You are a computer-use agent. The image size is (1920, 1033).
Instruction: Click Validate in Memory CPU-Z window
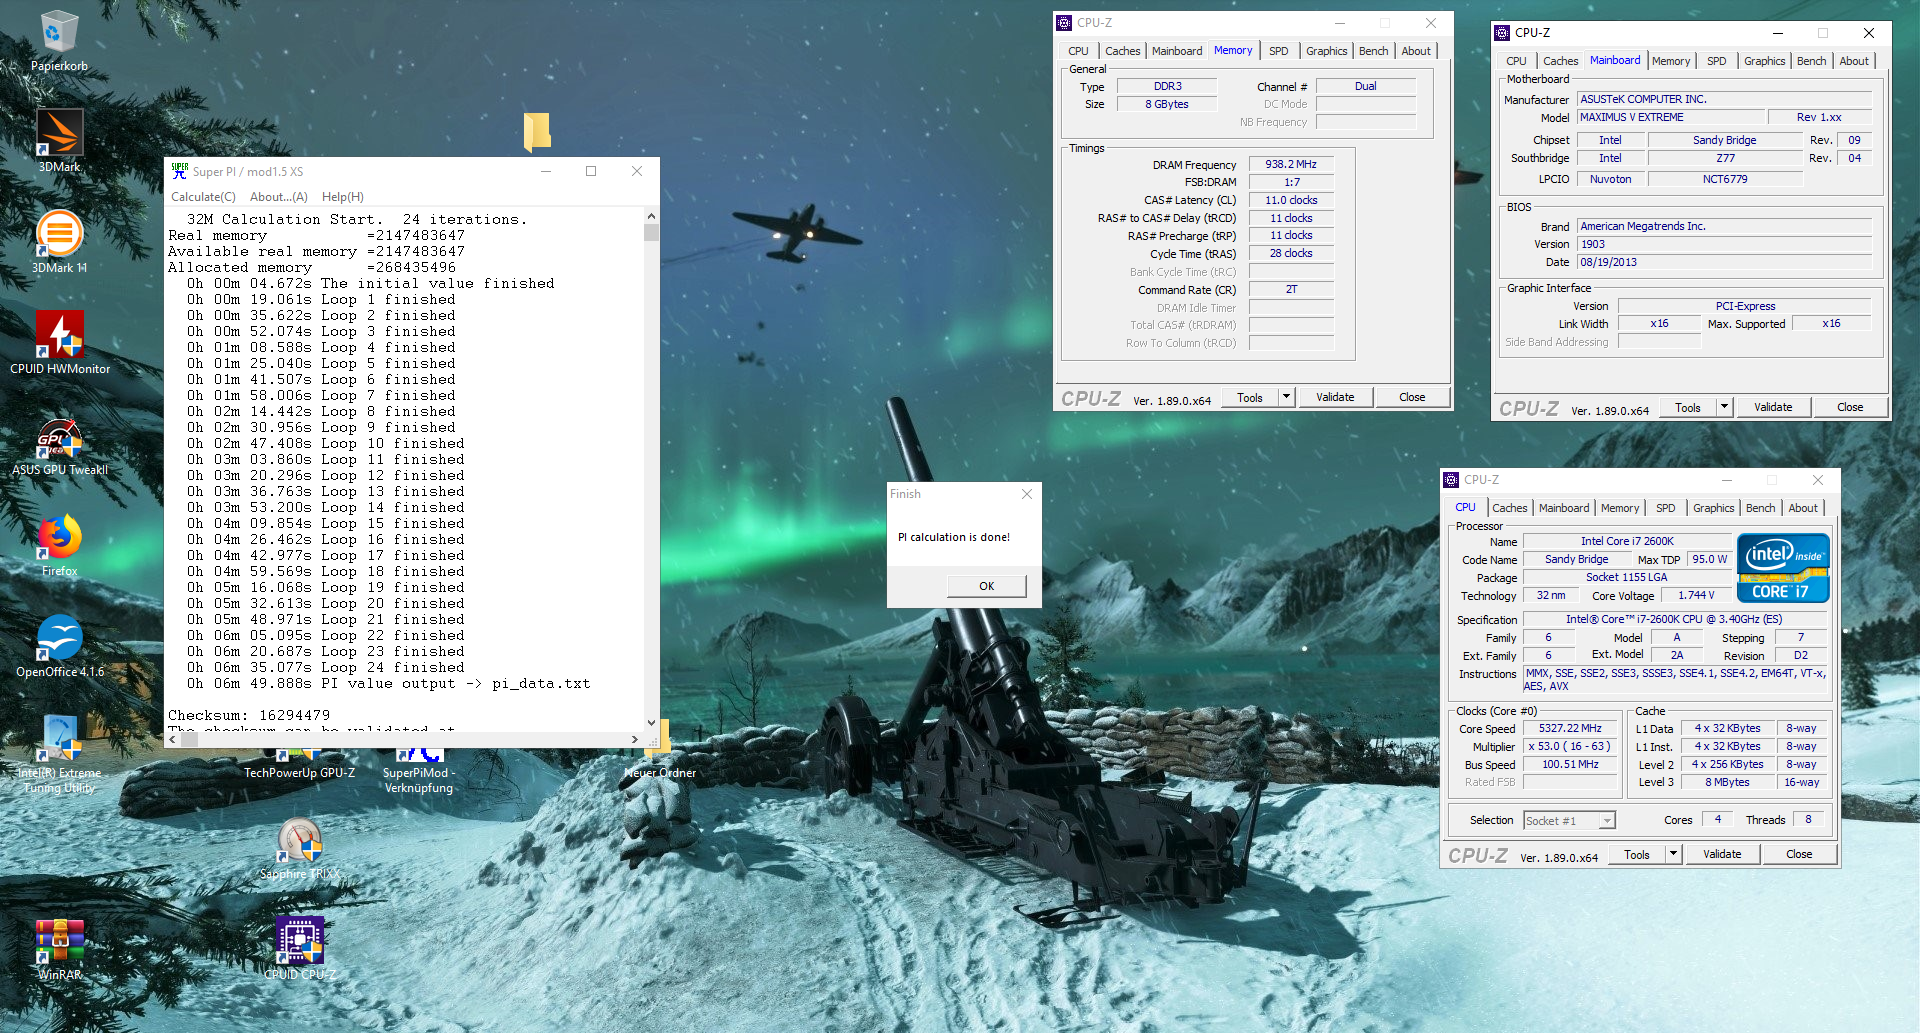tap(1335, 397)
